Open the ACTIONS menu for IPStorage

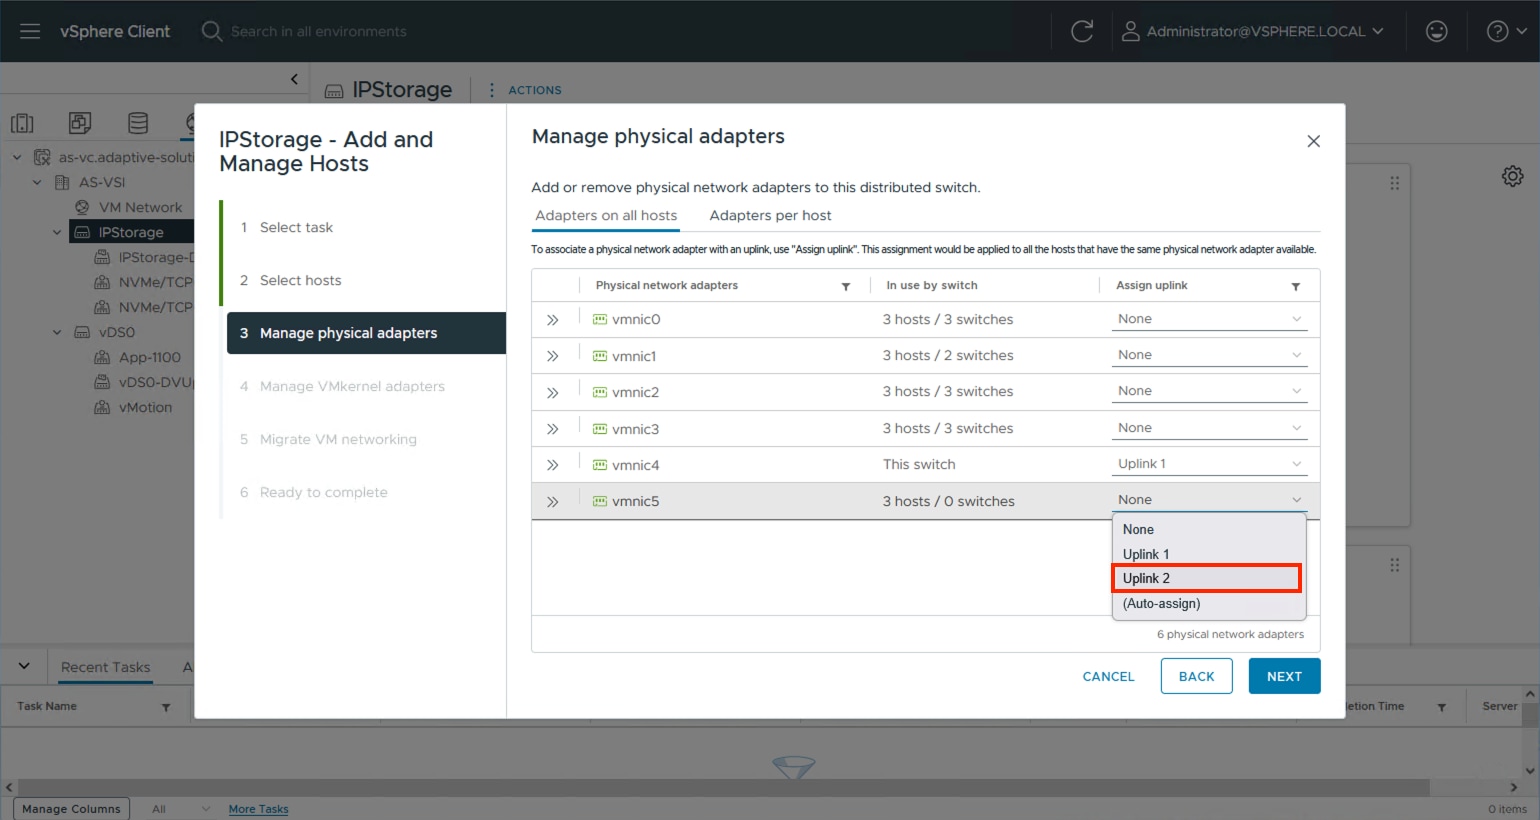tap(536, 89)
